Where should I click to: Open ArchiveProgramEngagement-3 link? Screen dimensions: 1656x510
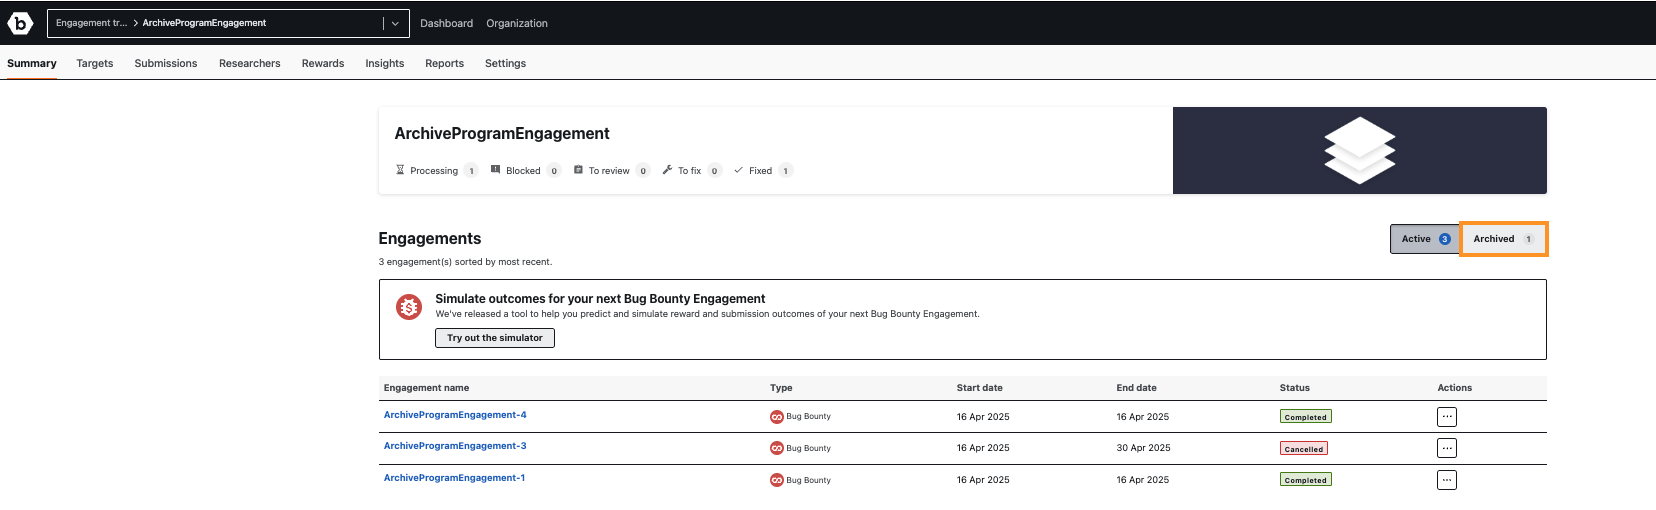point(455,446)
